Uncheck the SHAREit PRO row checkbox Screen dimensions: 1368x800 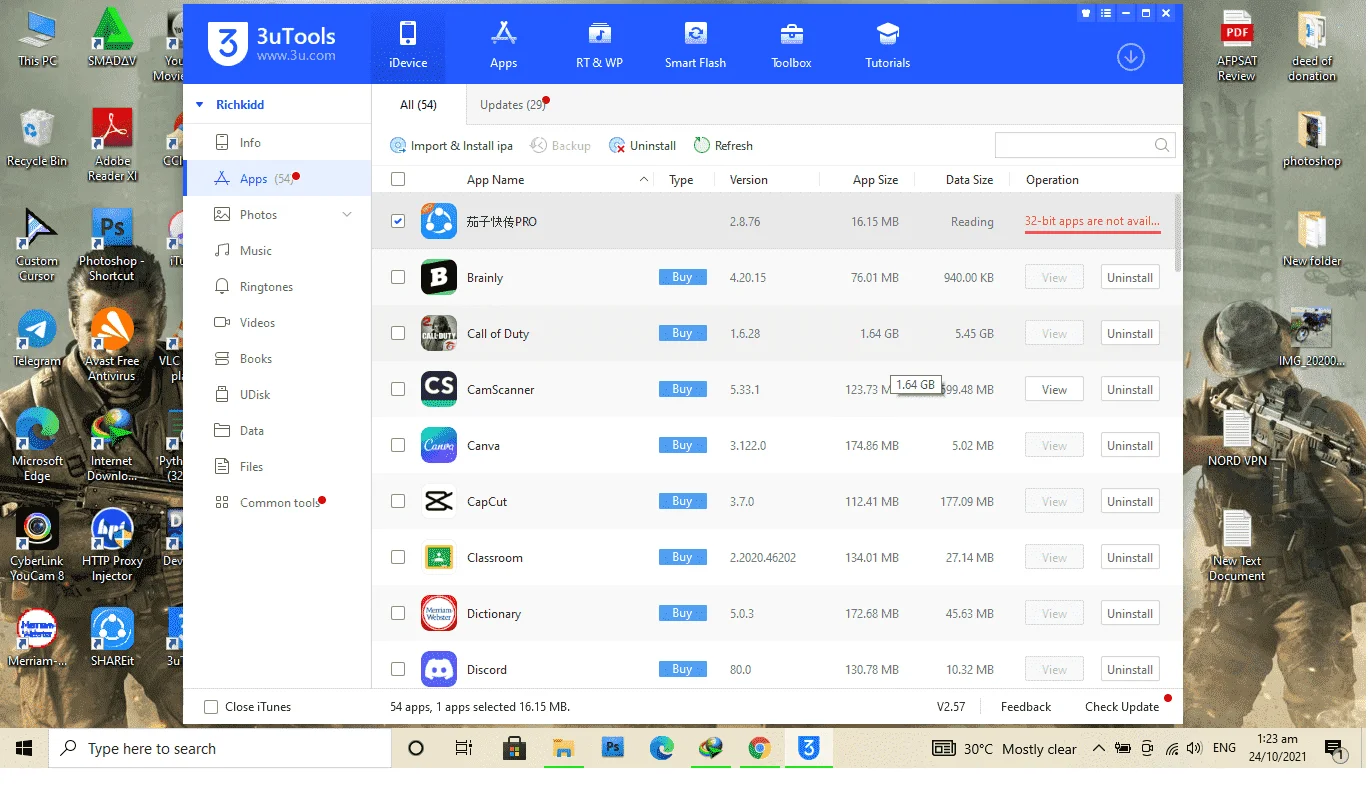click(x=398, y=221)
